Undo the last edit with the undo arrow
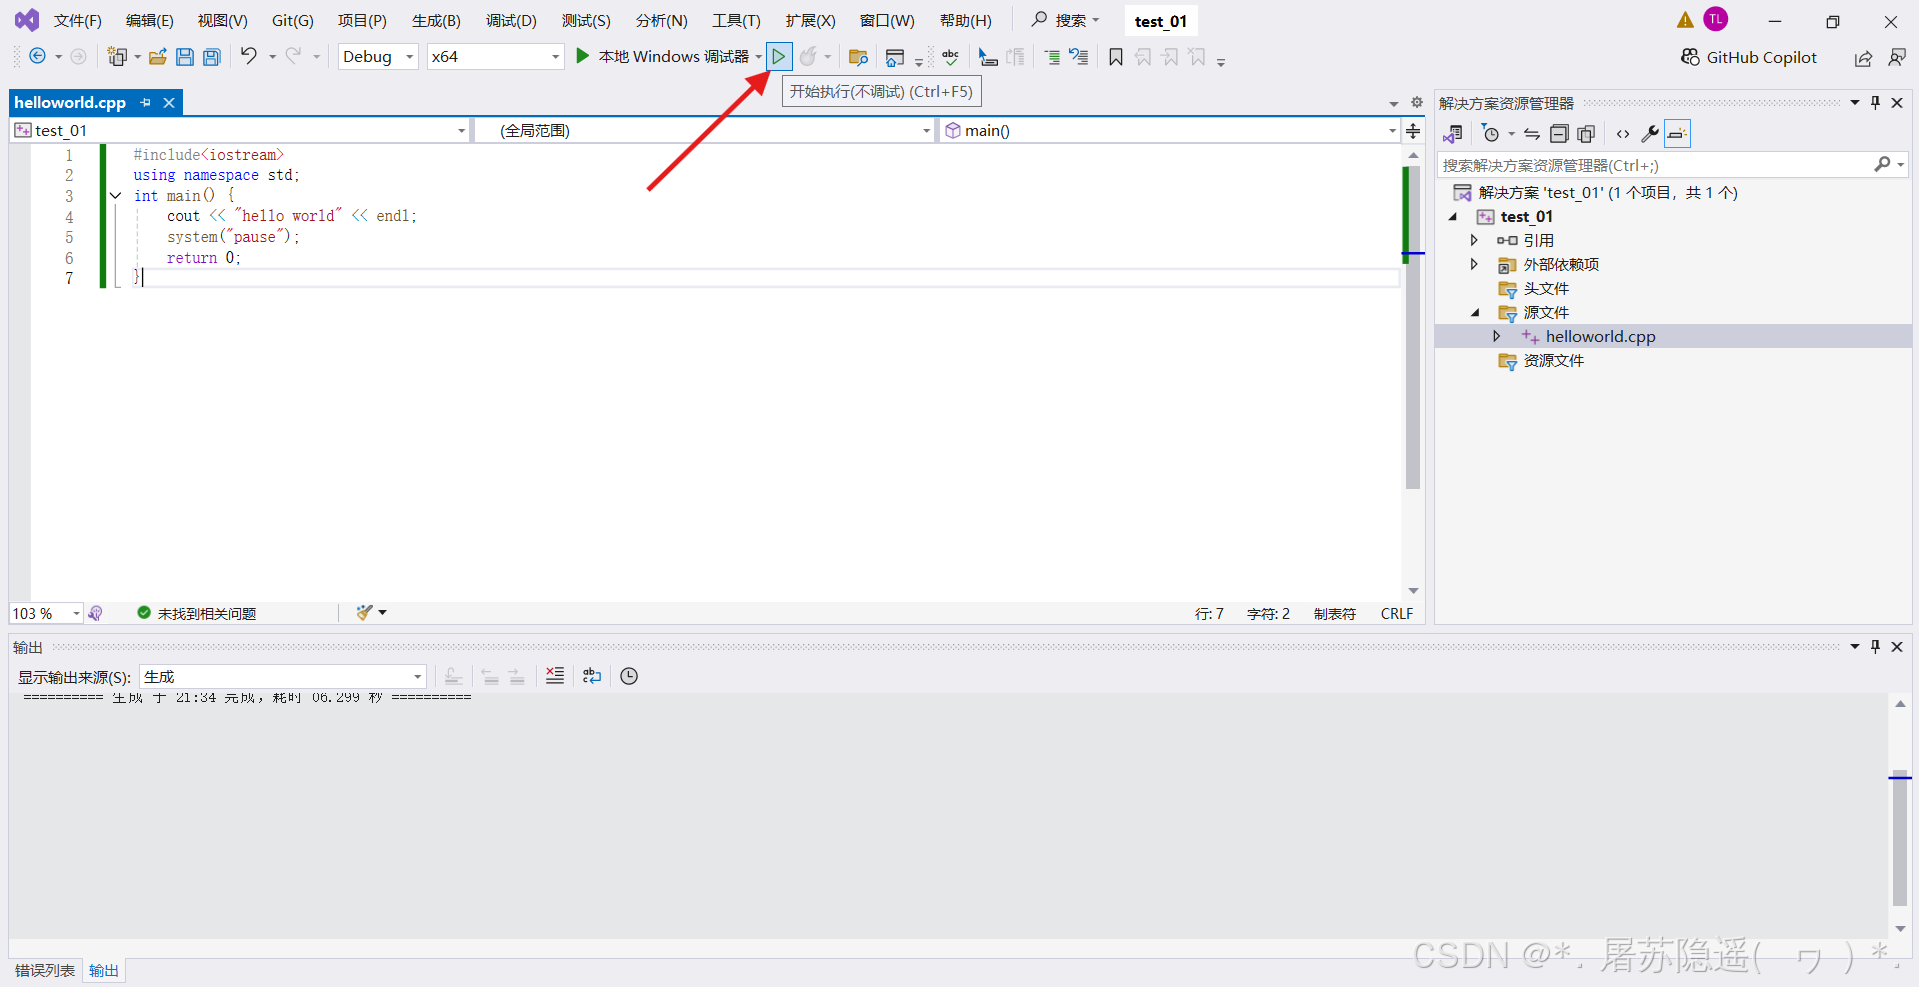This screenshot has width=1919, height=987. pos(249,56)
